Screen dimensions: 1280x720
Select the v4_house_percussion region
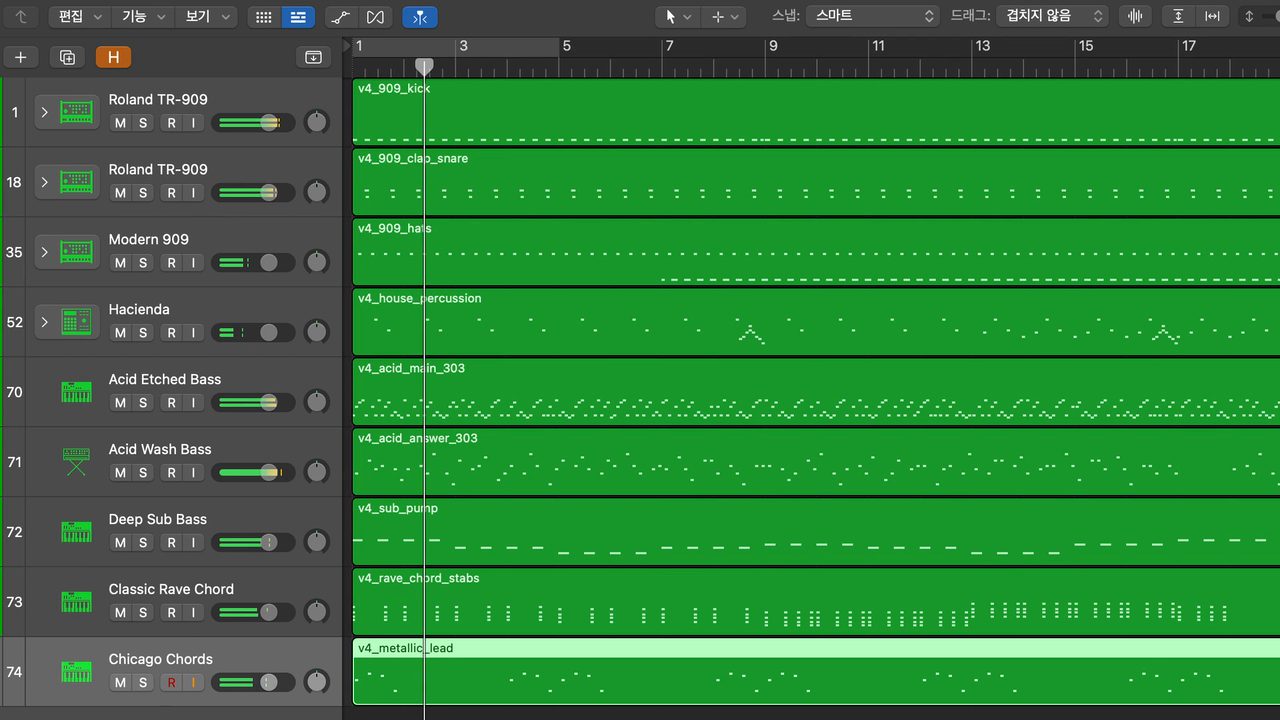pos(816,322)
